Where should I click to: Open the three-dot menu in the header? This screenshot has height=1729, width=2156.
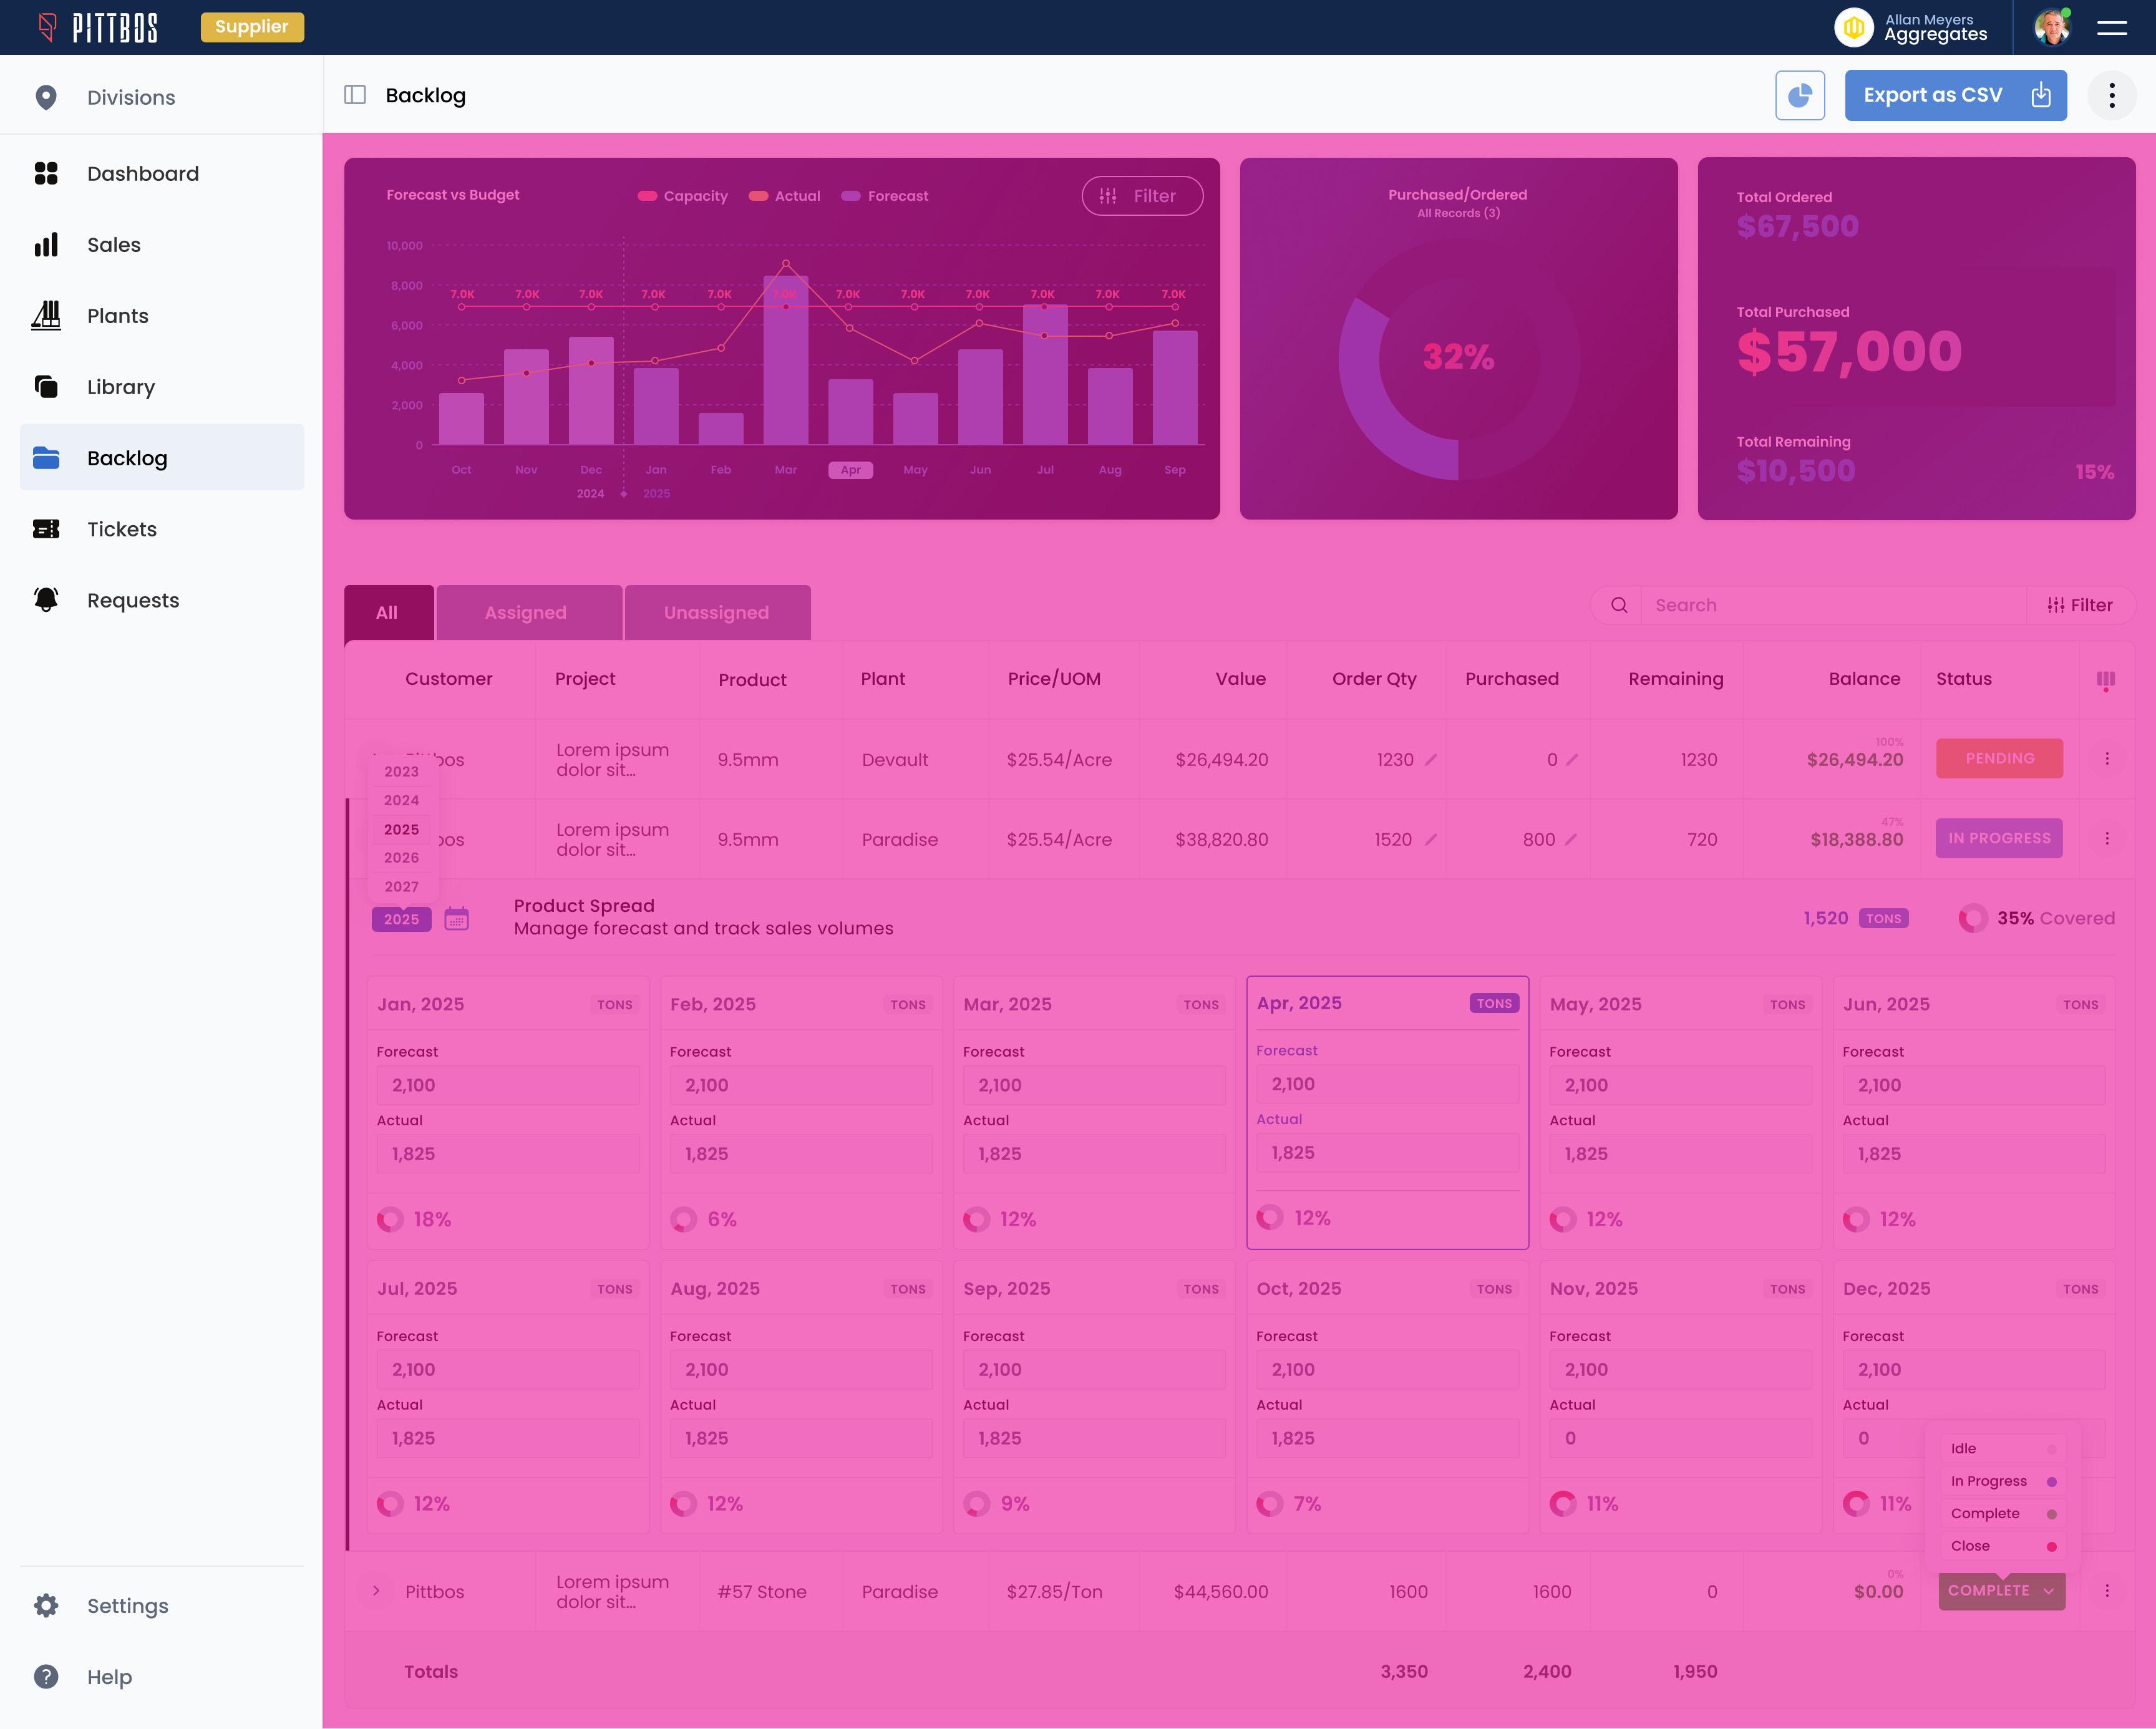click(x=2111, y=95)
